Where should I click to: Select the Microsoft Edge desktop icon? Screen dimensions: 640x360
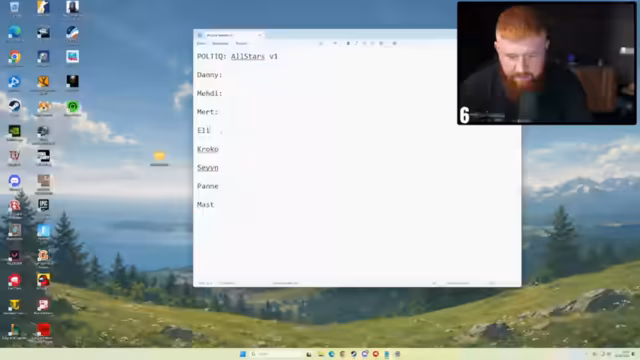click(15, 33)
